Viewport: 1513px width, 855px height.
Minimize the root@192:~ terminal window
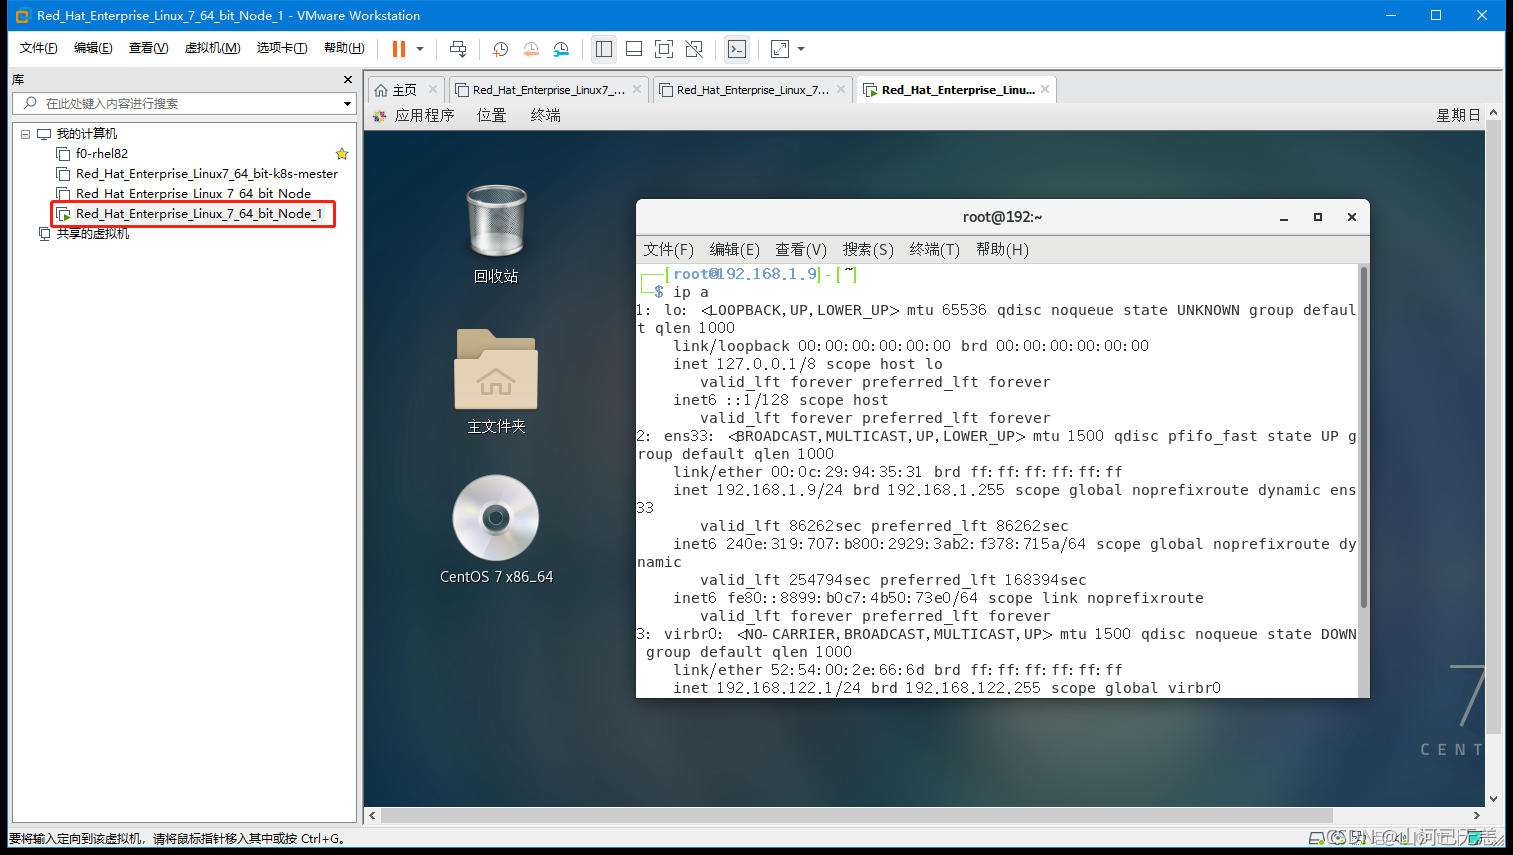[1284, 217]
